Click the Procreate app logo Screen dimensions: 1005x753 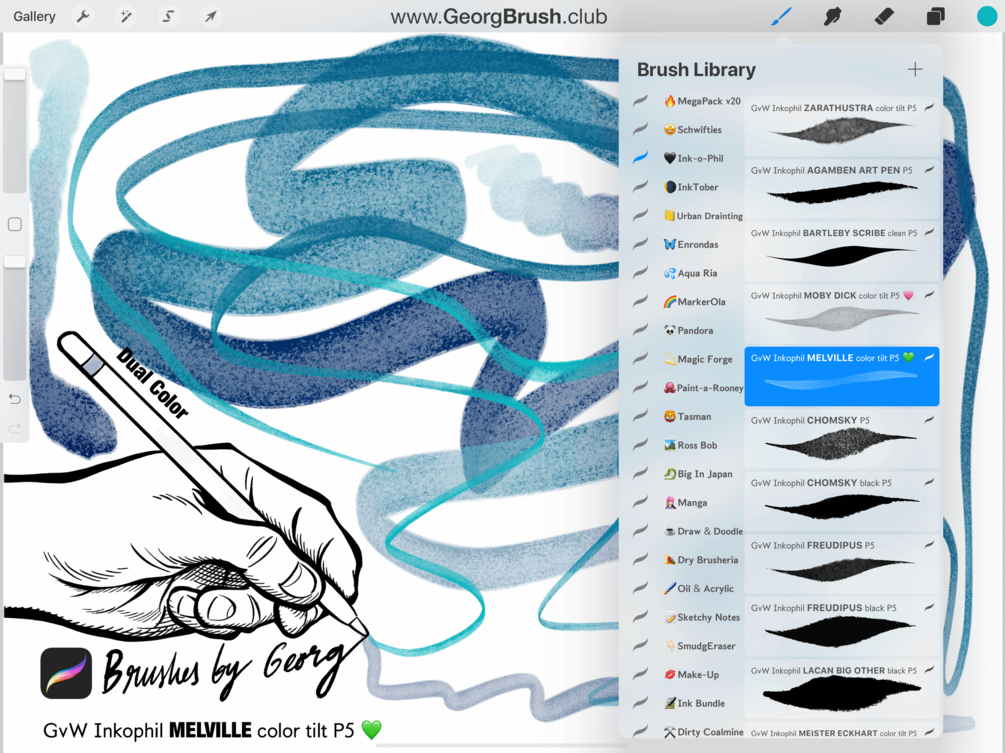pyautogui.click(x=66, y=673)
